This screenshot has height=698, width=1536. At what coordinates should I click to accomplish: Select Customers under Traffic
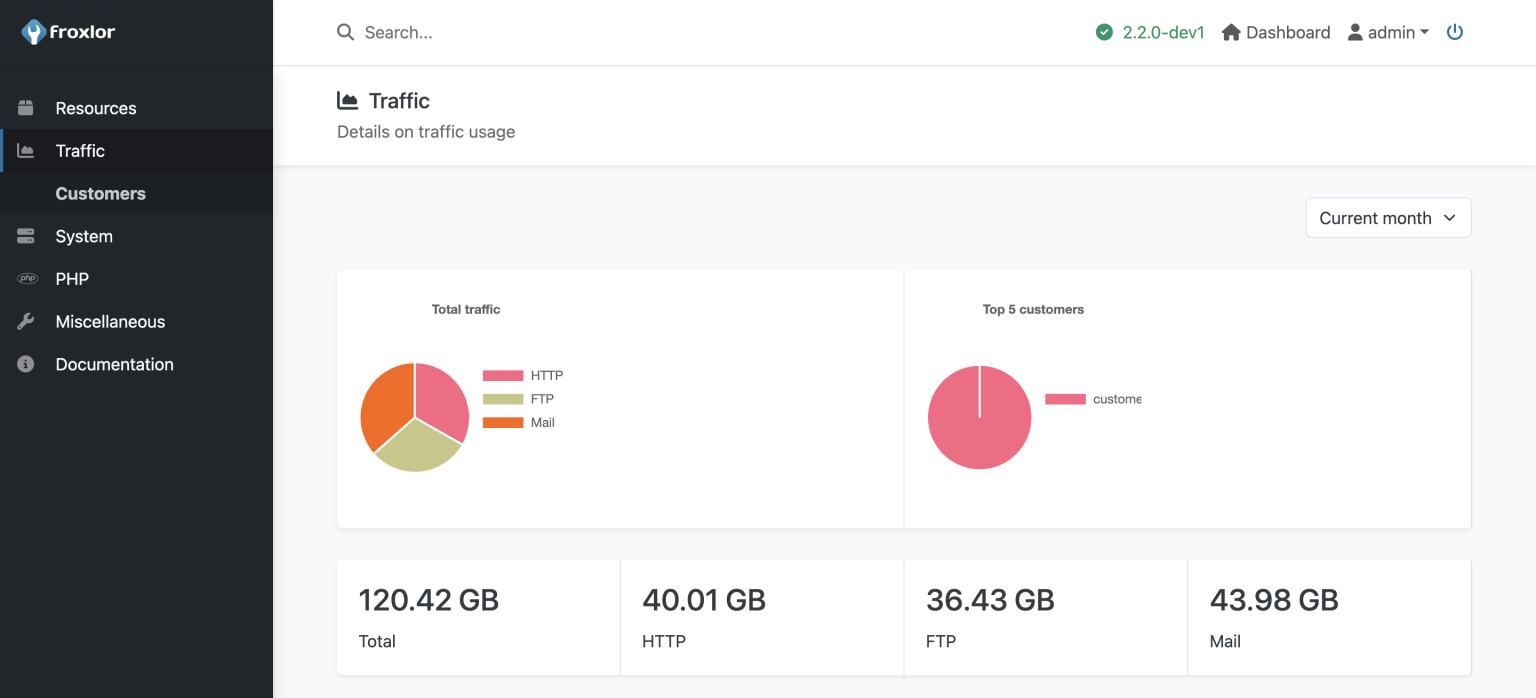point(100,193)
